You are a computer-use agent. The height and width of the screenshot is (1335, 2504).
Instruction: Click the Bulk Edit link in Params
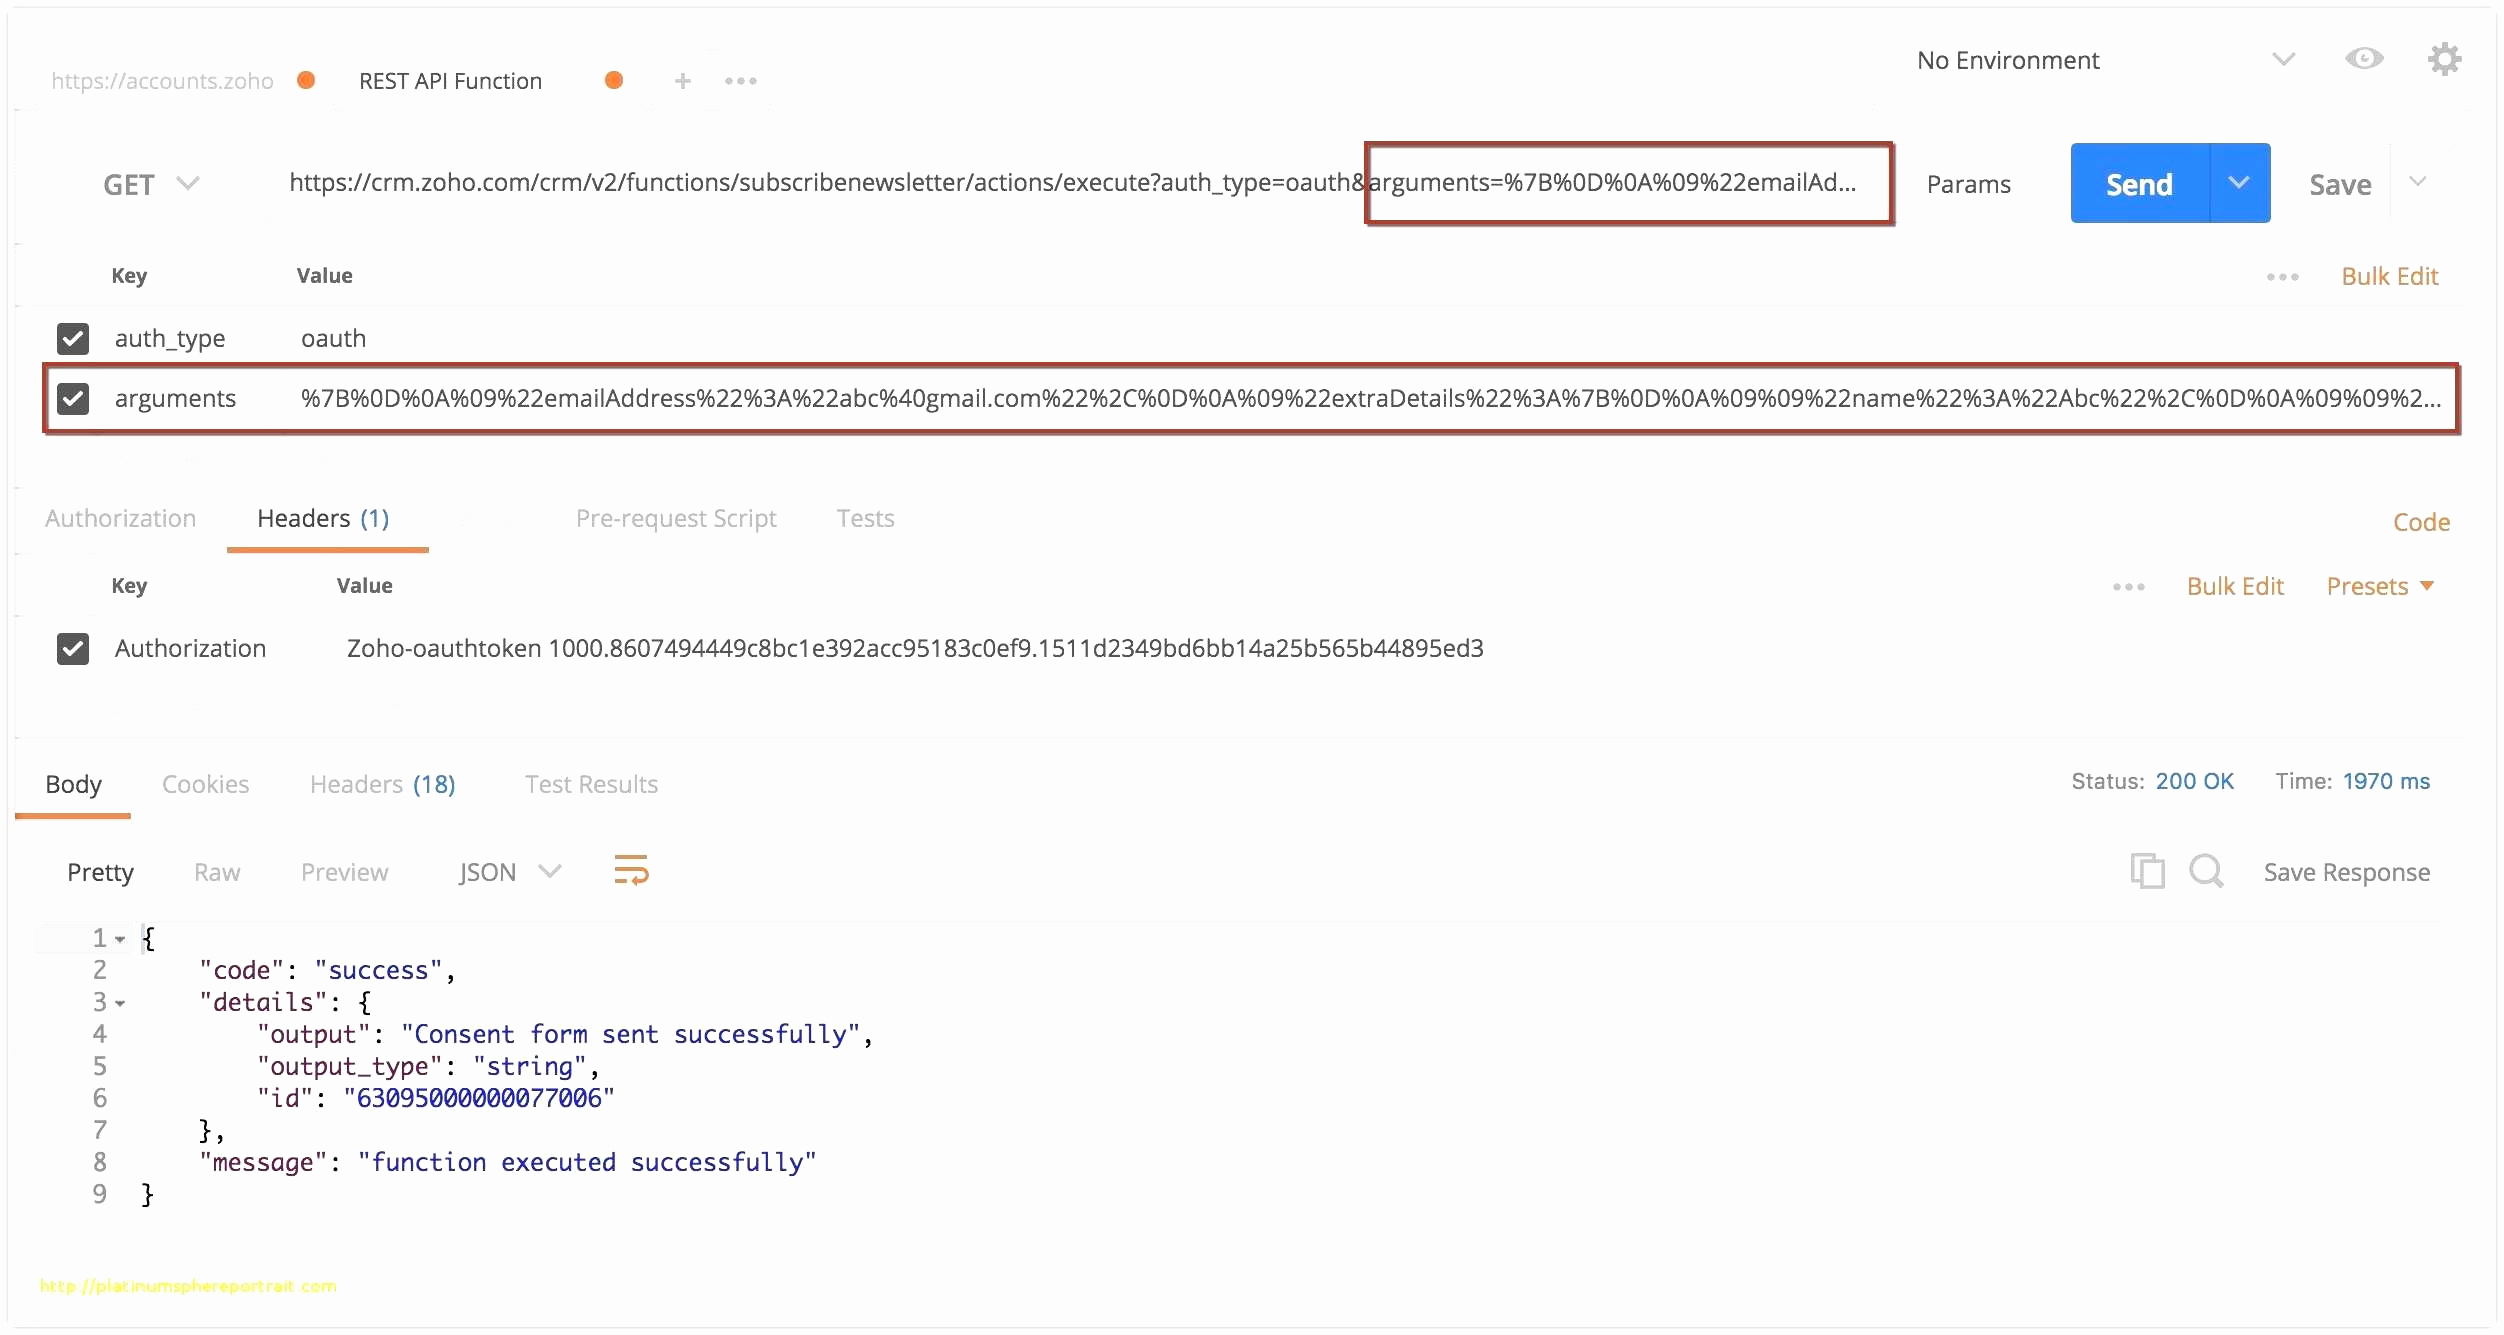(2388, 273)
